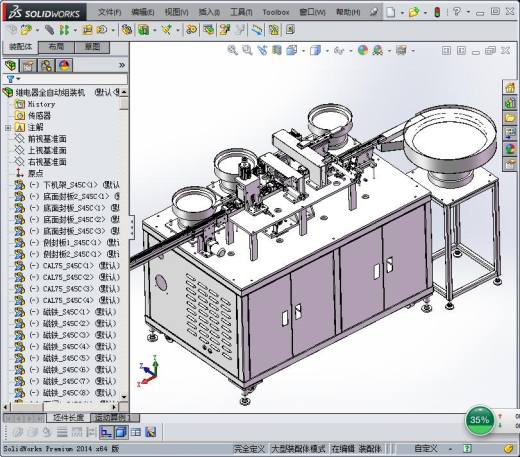
Task: Open the FeatureManager design tree tab icon
Action: (11, 66)
